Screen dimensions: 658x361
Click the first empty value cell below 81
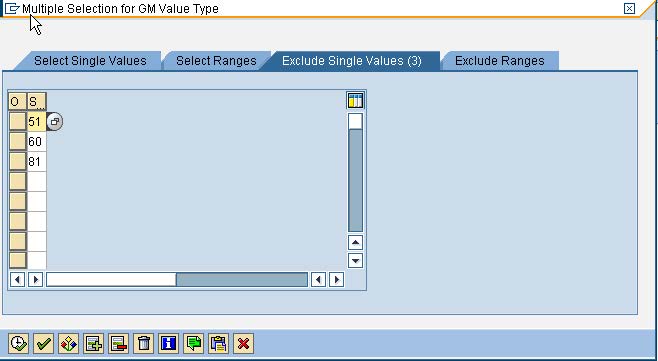[x=37, y=181]
